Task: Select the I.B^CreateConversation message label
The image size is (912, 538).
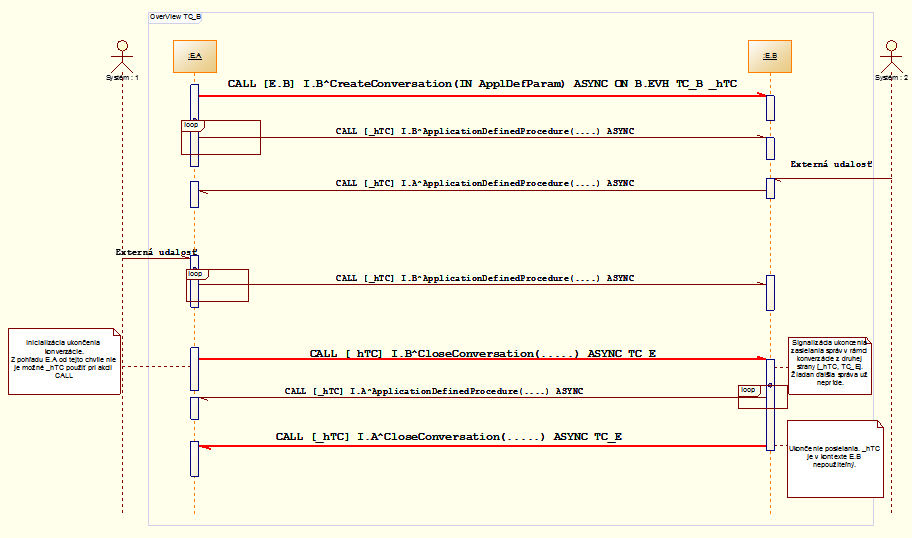Action: [x=482, y=85]
